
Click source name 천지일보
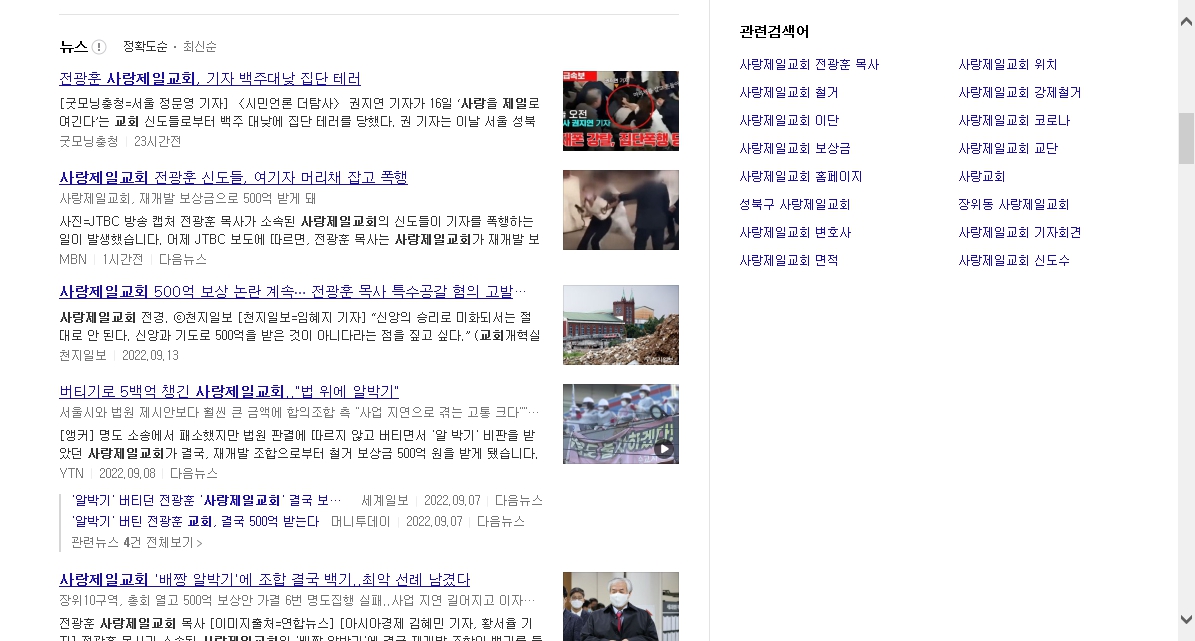click(x=82, y=356)
